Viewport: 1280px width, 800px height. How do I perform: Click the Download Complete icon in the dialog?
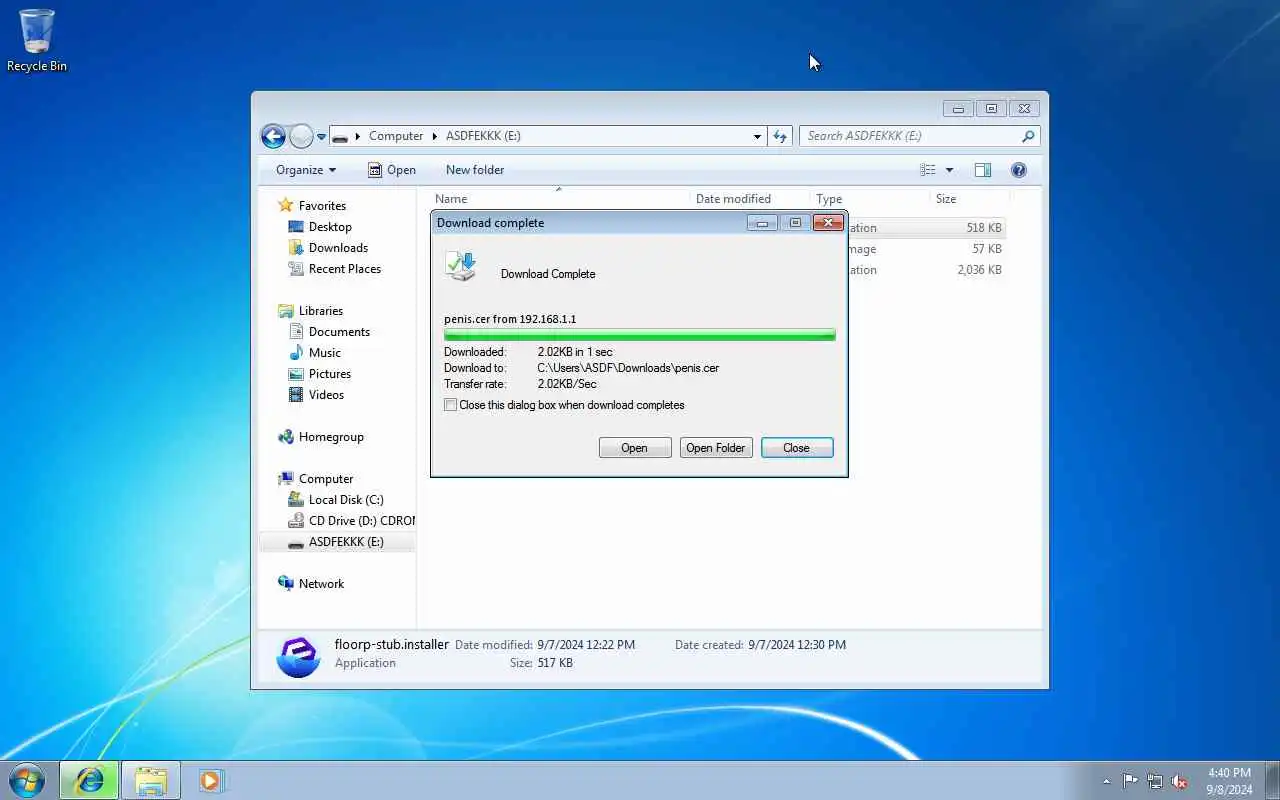[461, 267]
